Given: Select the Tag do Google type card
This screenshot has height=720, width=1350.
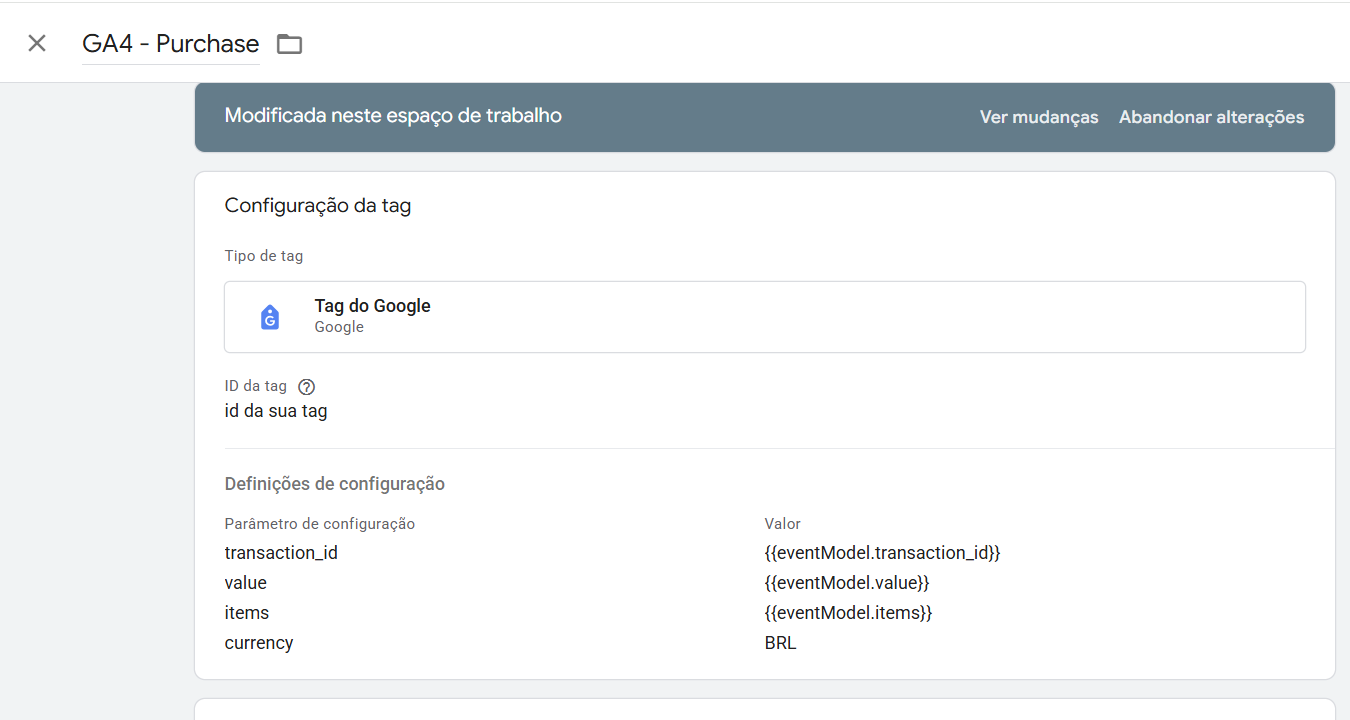Looking at the screenshot, I should pos(765,317).
